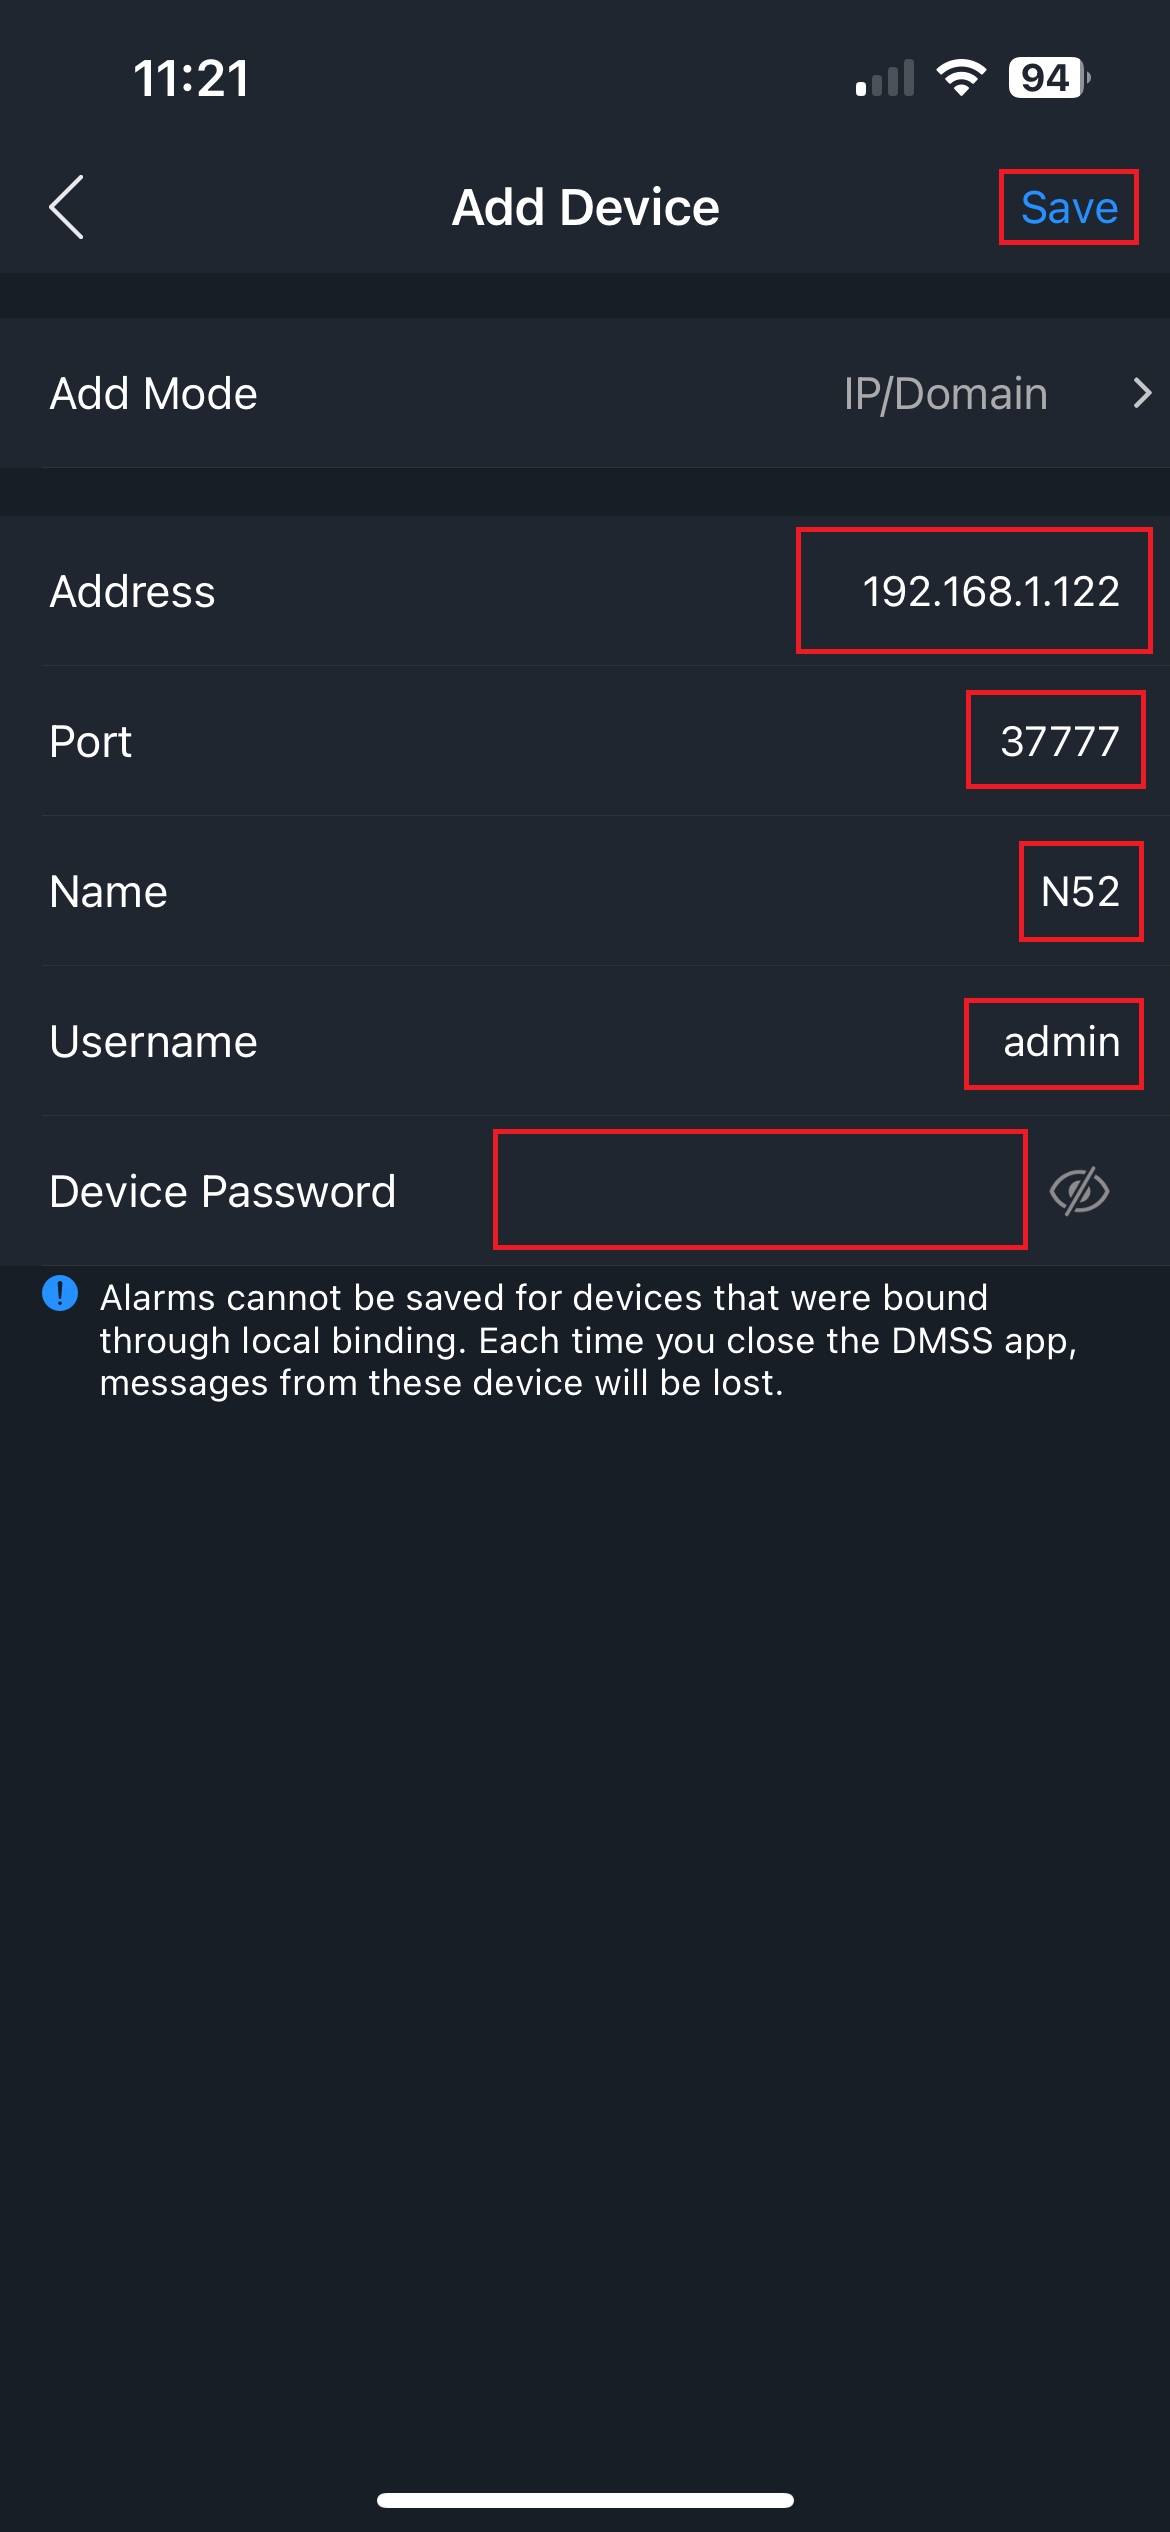Viewport: 1170px width, 2532px height.
Task: Click the blue info alert icon
Action: click(60, 1293)
